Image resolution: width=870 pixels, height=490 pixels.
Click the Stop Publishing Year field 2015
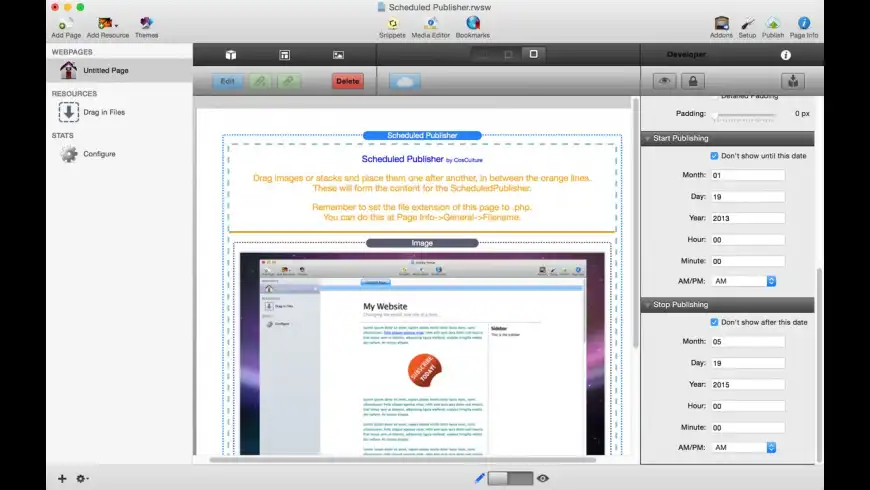click(x=748, y=385)
